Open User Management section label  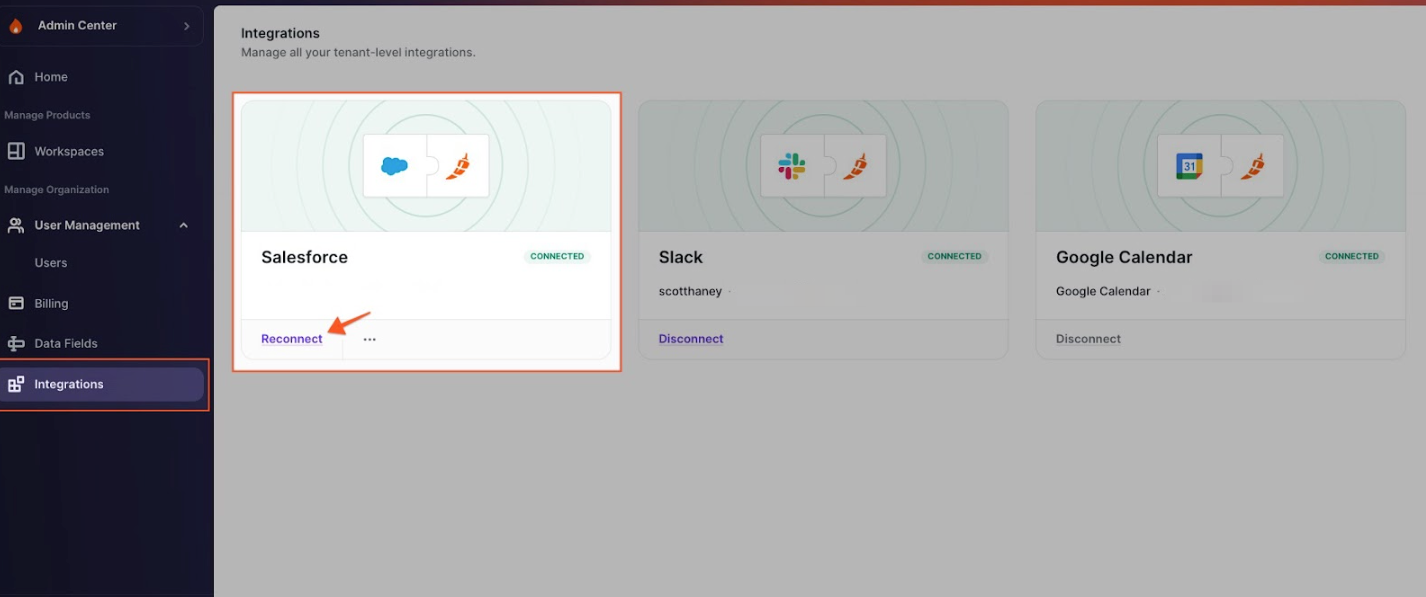(x=87, y=225)
